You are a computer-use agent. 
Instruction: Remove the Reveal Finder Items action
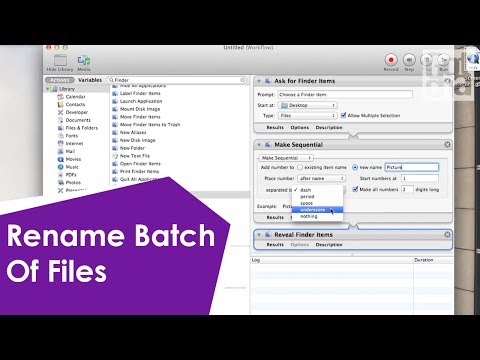pyautogui.click(x=447, y=235)
